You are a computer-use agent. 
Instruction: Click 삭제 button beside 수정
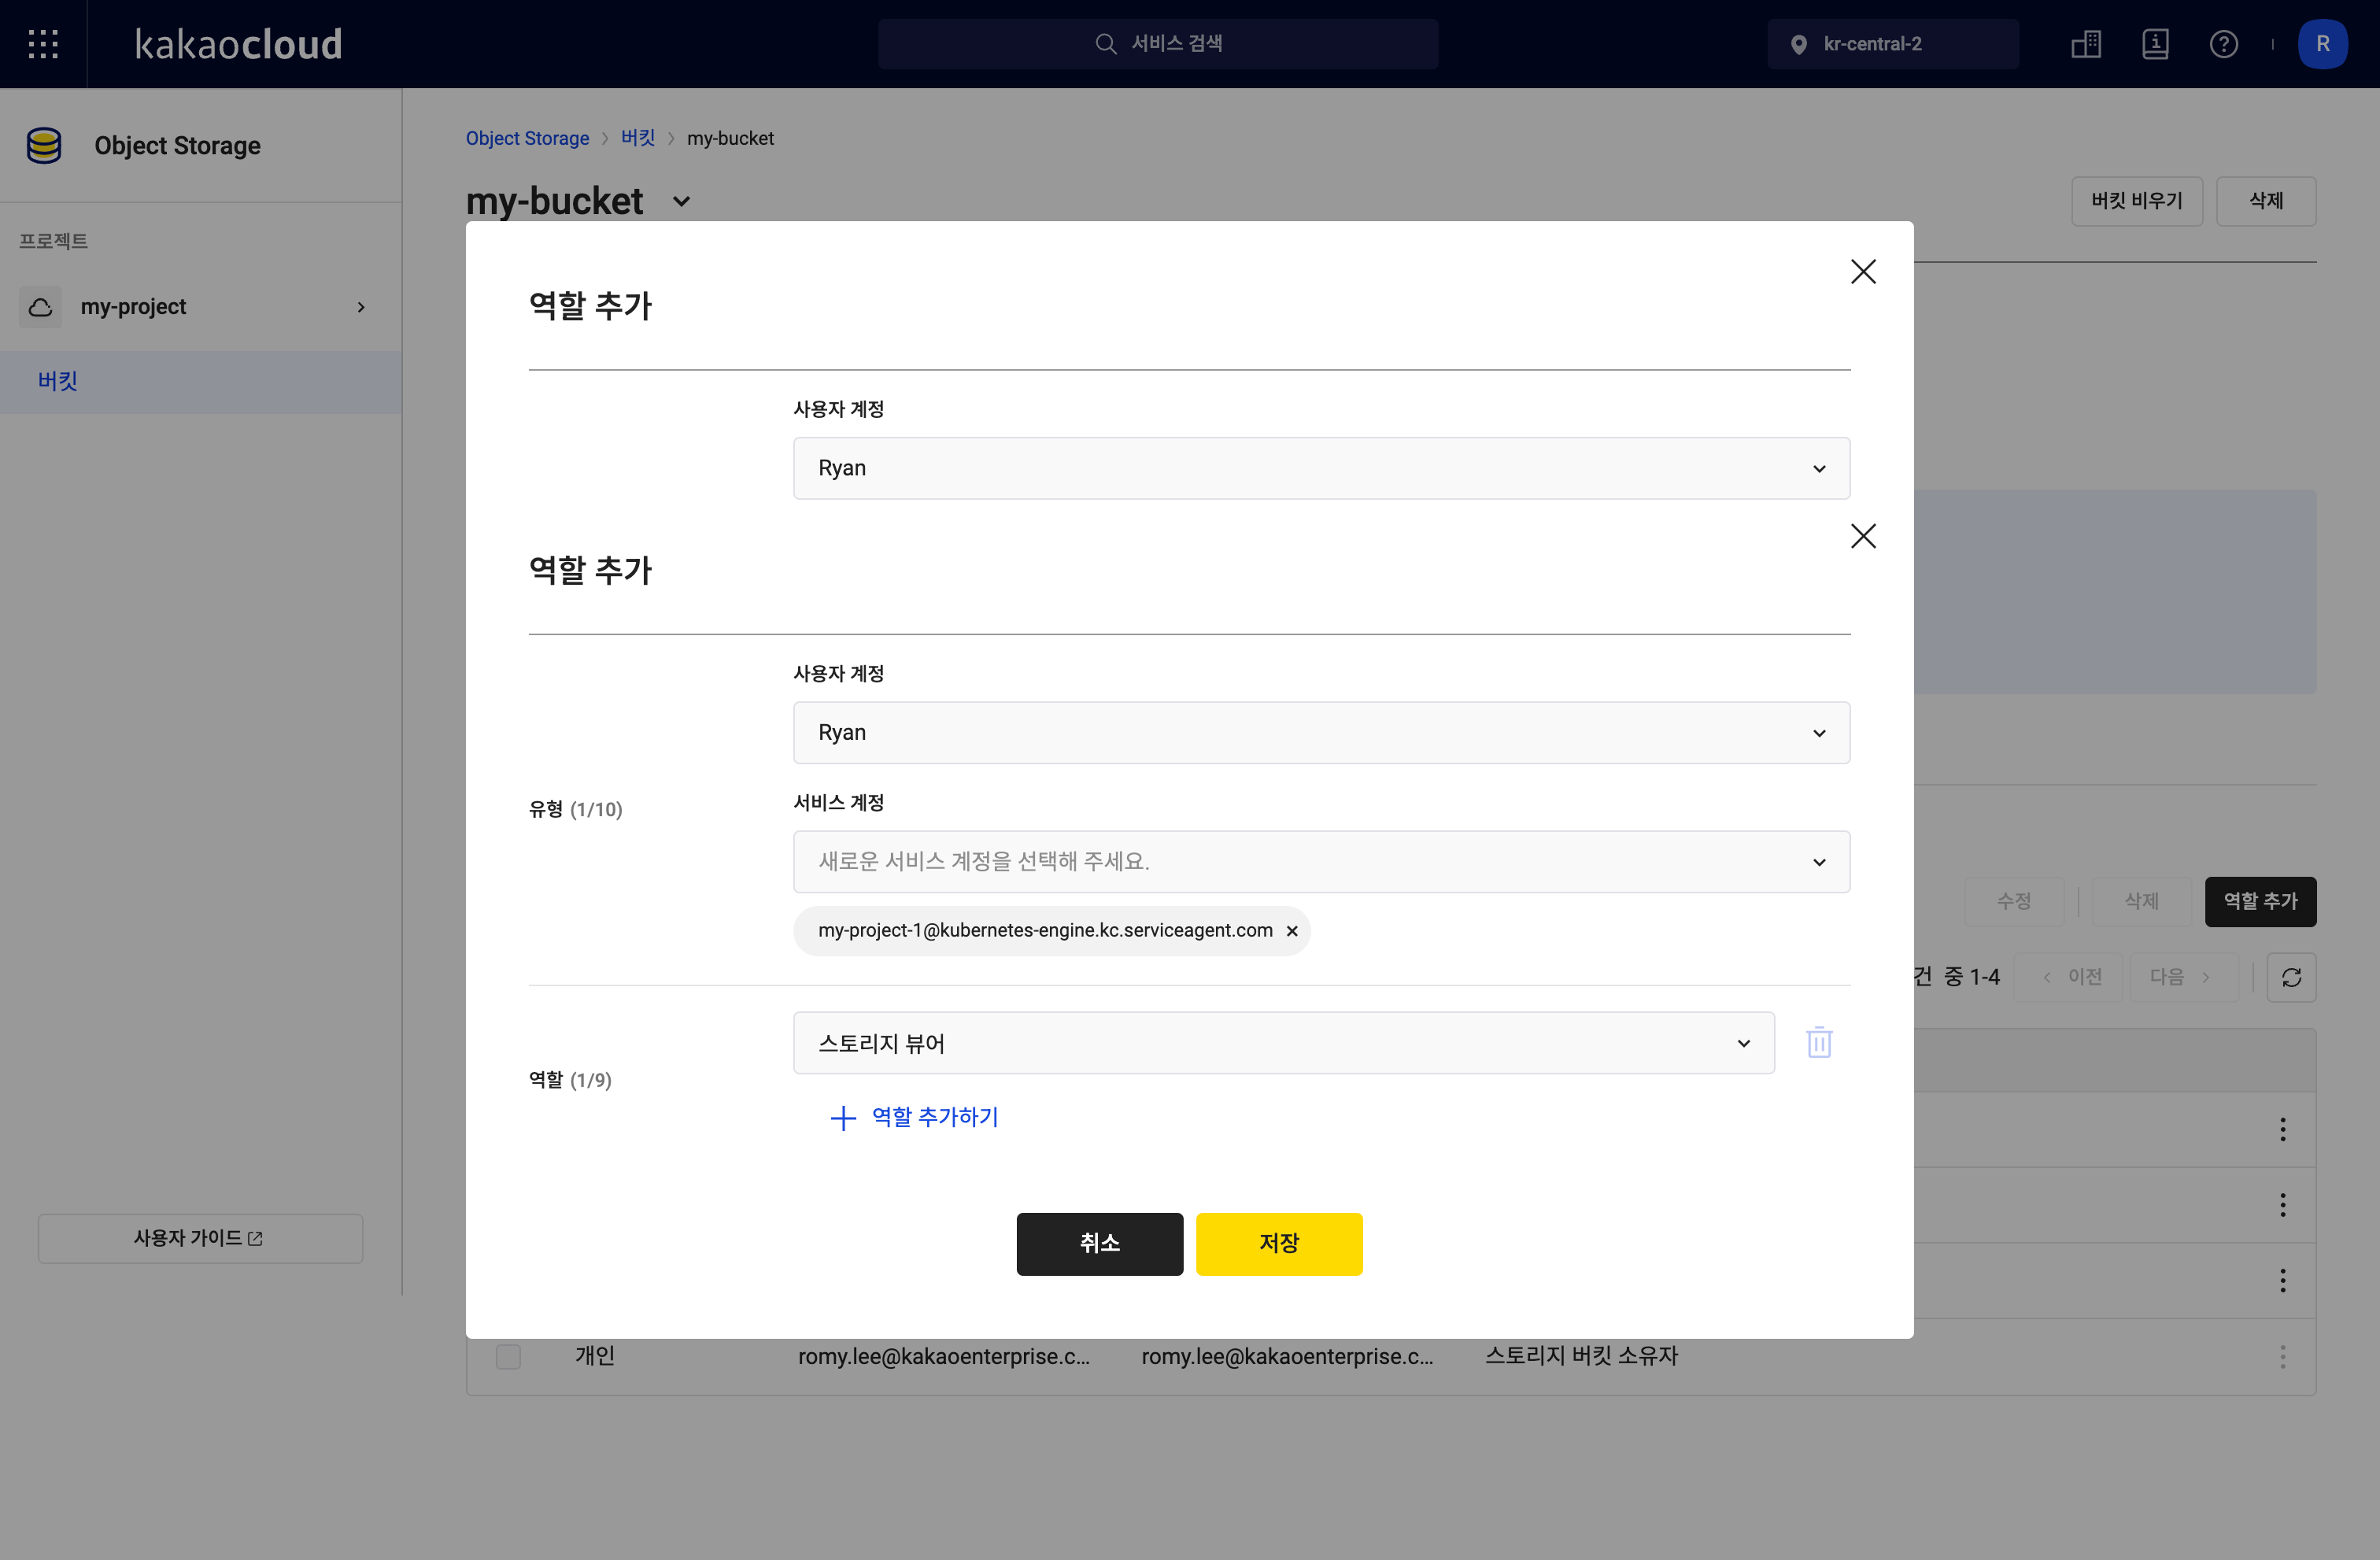(2141, 902)
